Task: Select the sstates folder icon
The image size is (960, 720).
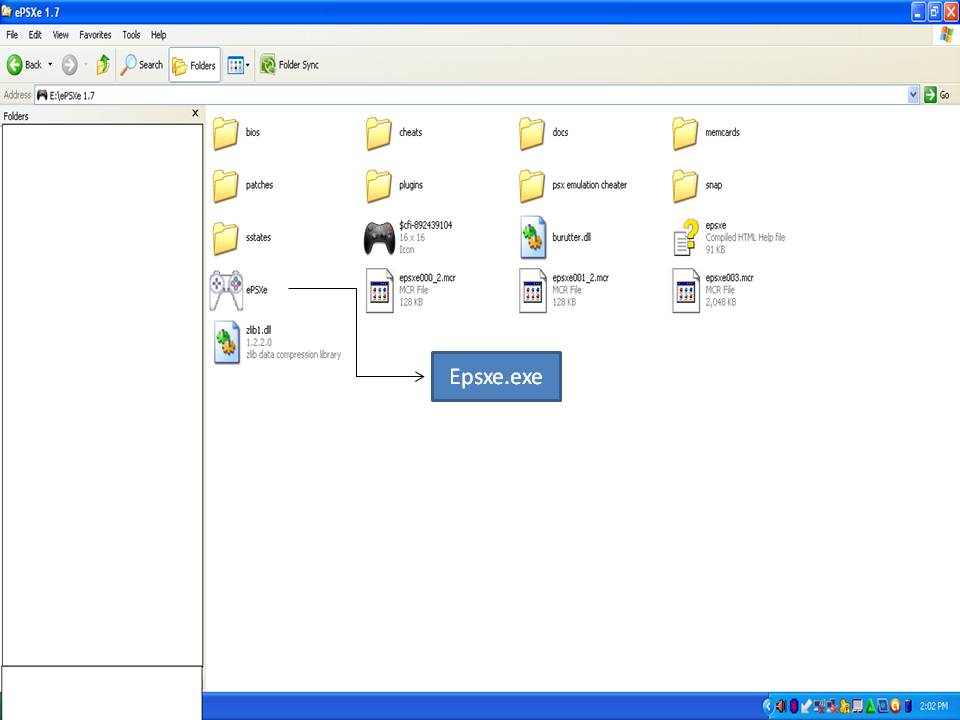Action: (x=225, y=239)
